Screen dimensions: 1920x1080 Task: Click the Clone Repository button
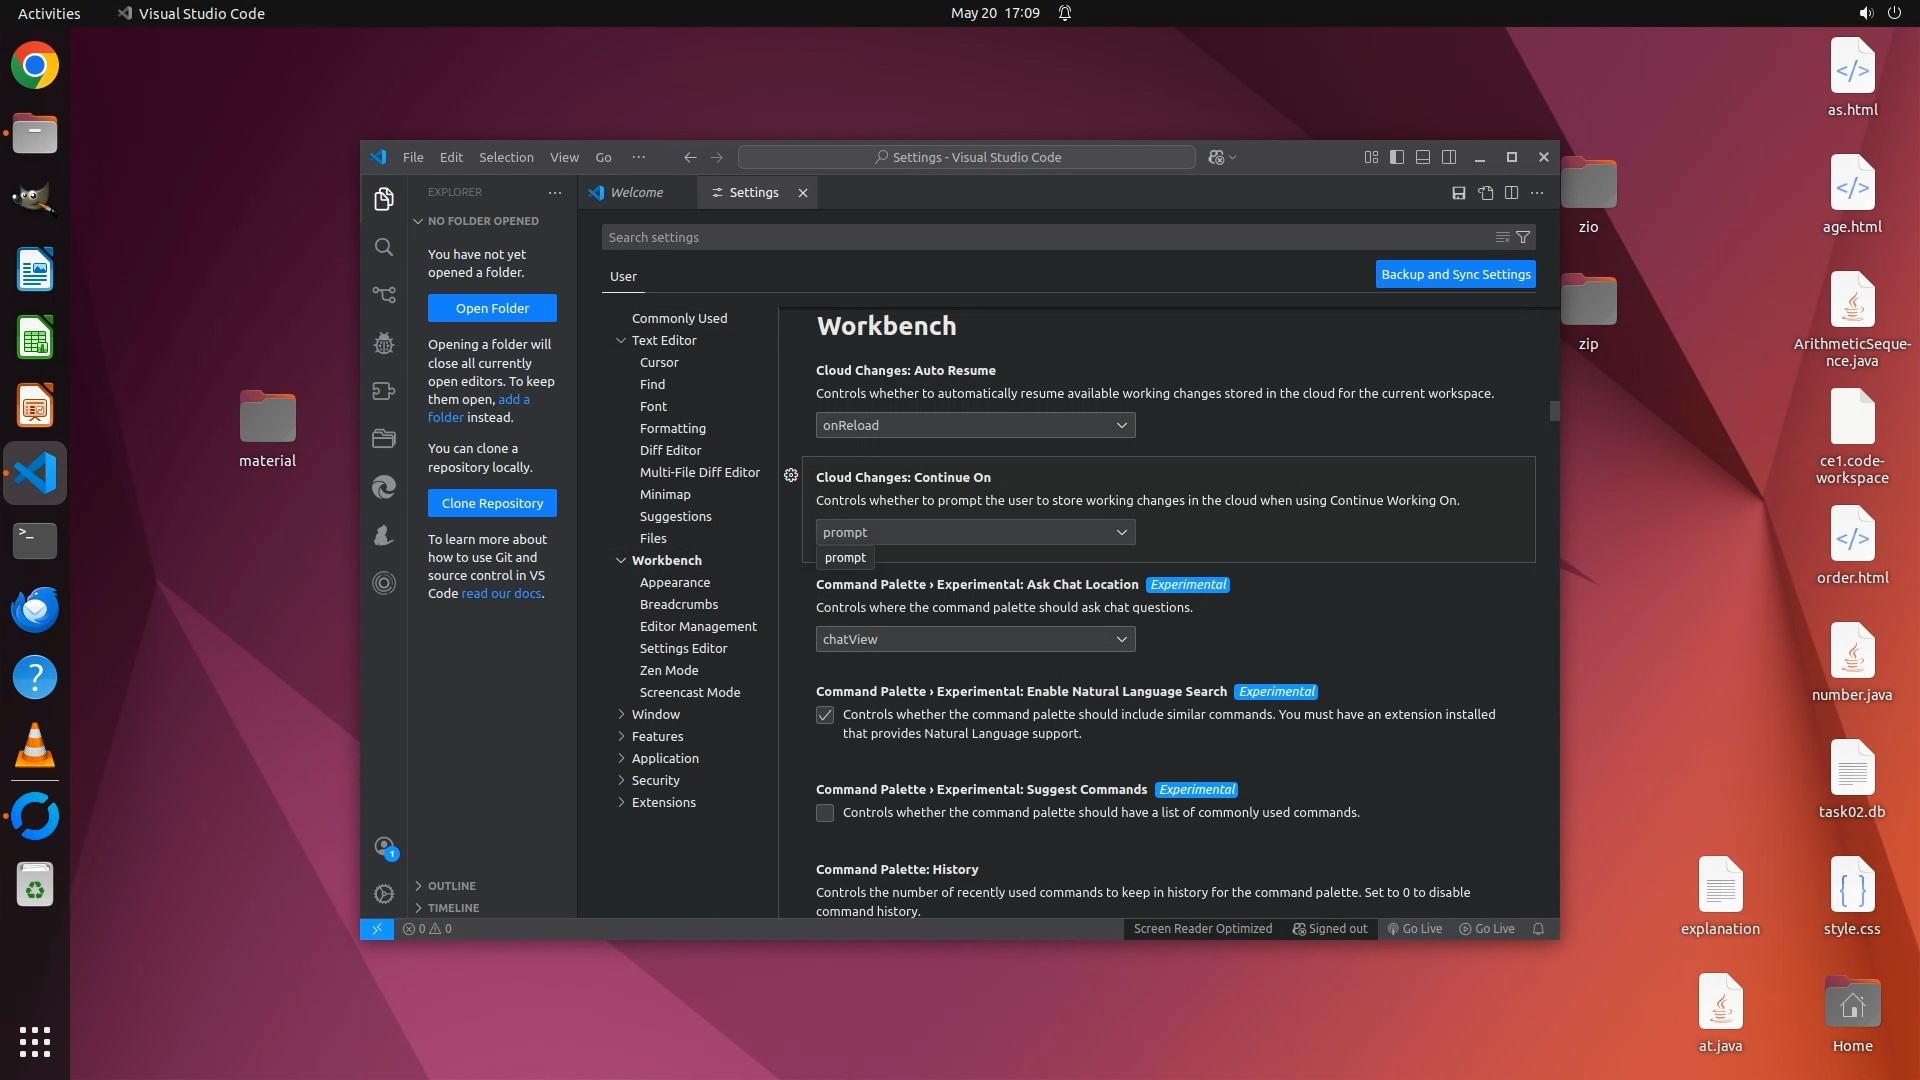pos(492,503)
